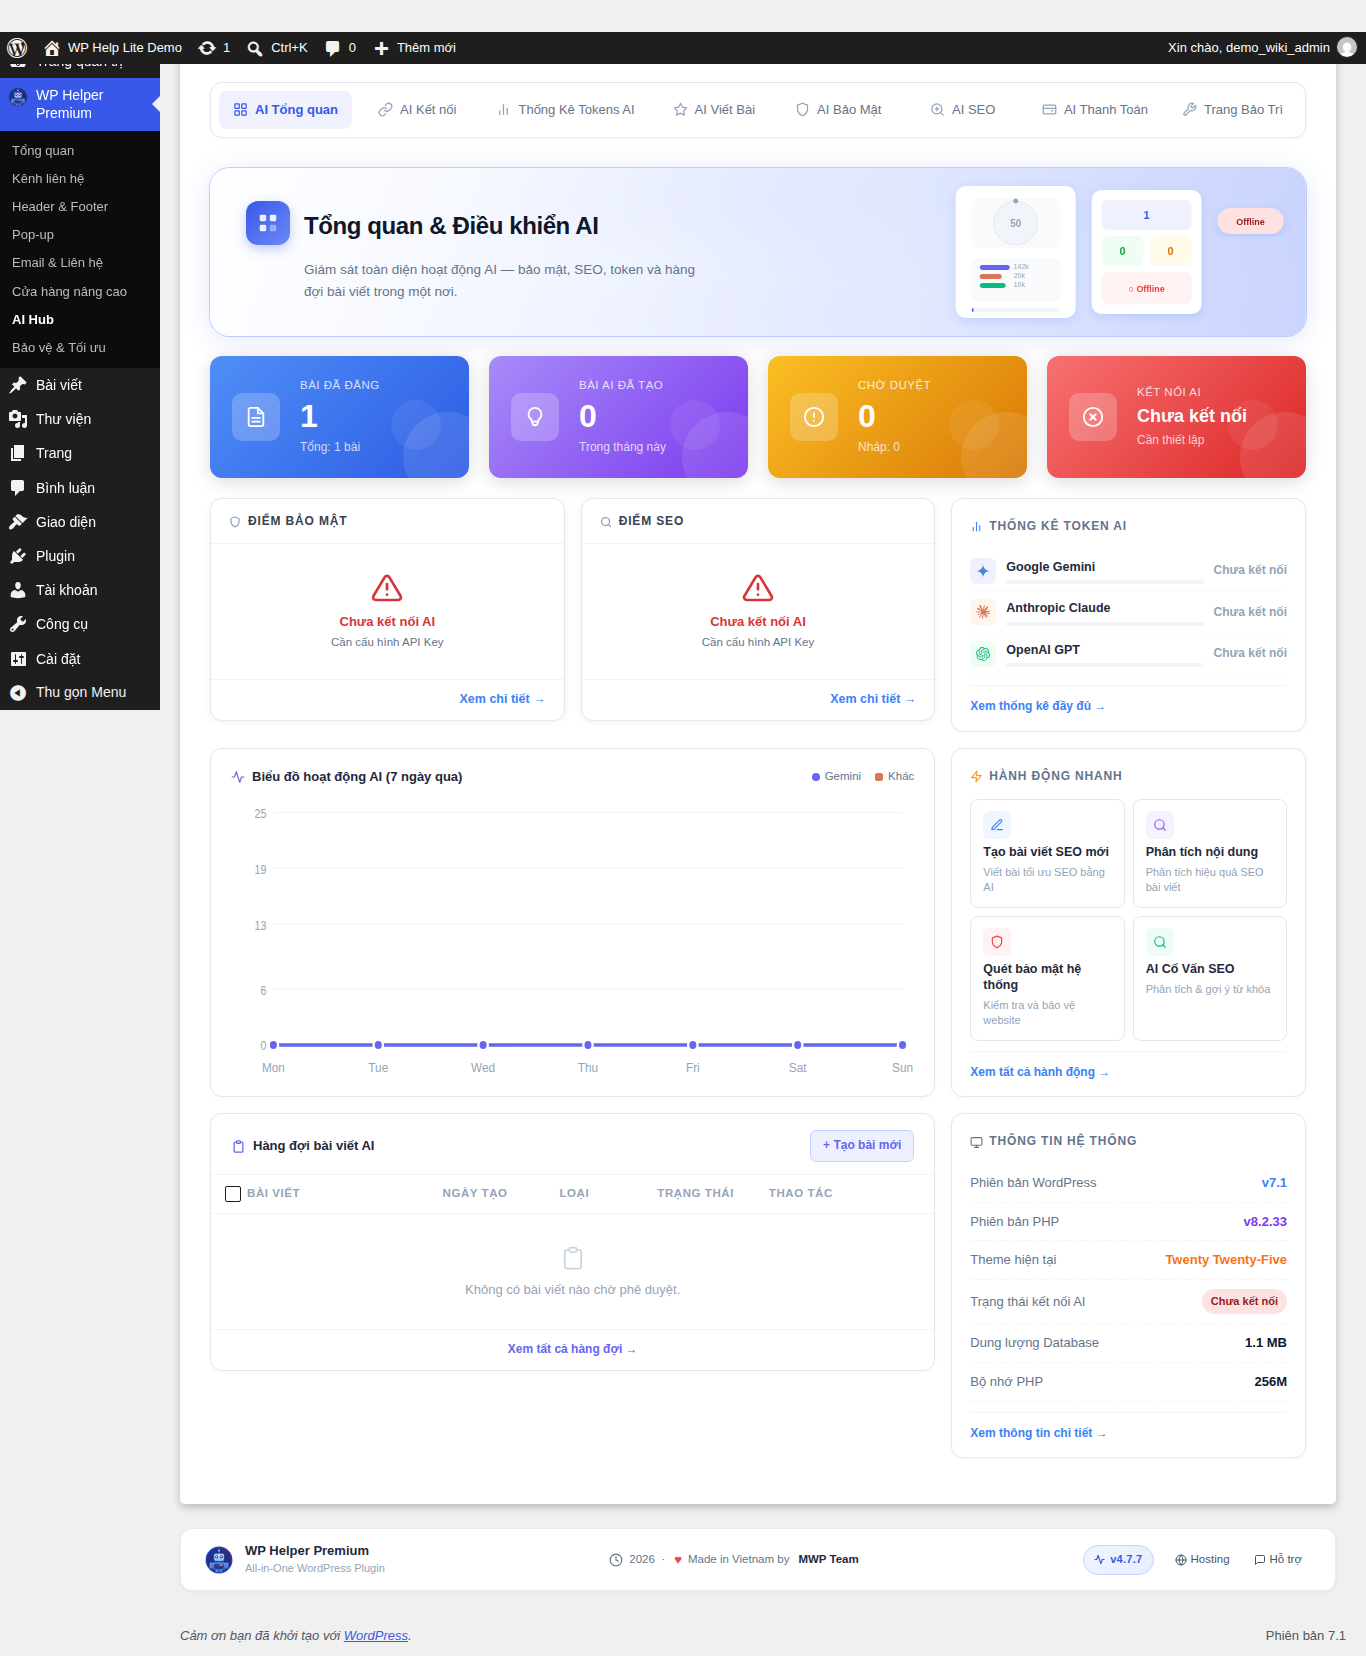Image resolution: width=1366 pixels, height=1656 pixels.
Task: Click the magnifier icon of Phân tích nội dung
Action: point(1160,825)
